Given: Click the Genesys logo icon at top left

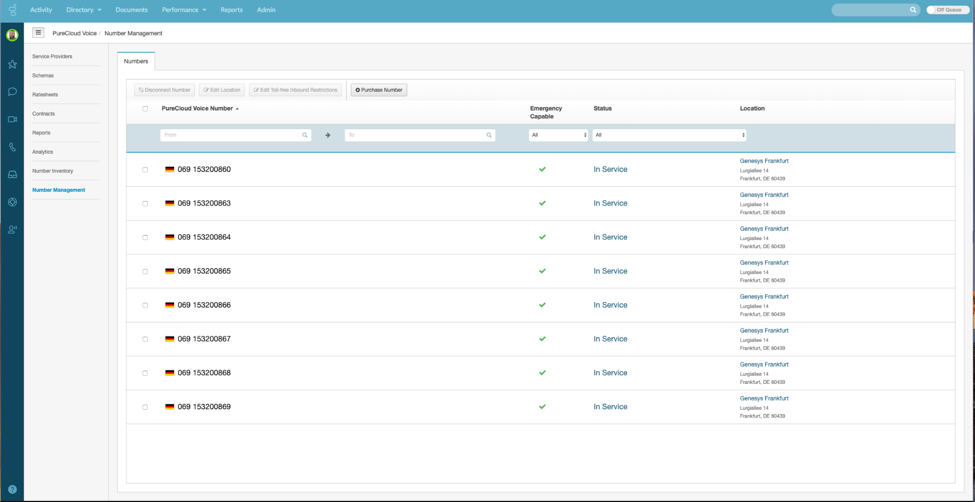Looking at the screenshot, I should tap(12, 10).
